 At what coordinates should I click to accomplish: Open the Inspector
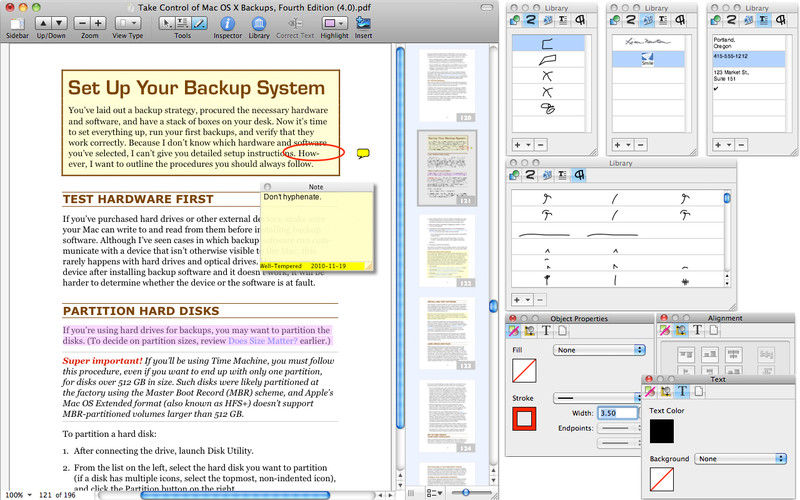tap(228, 23)
